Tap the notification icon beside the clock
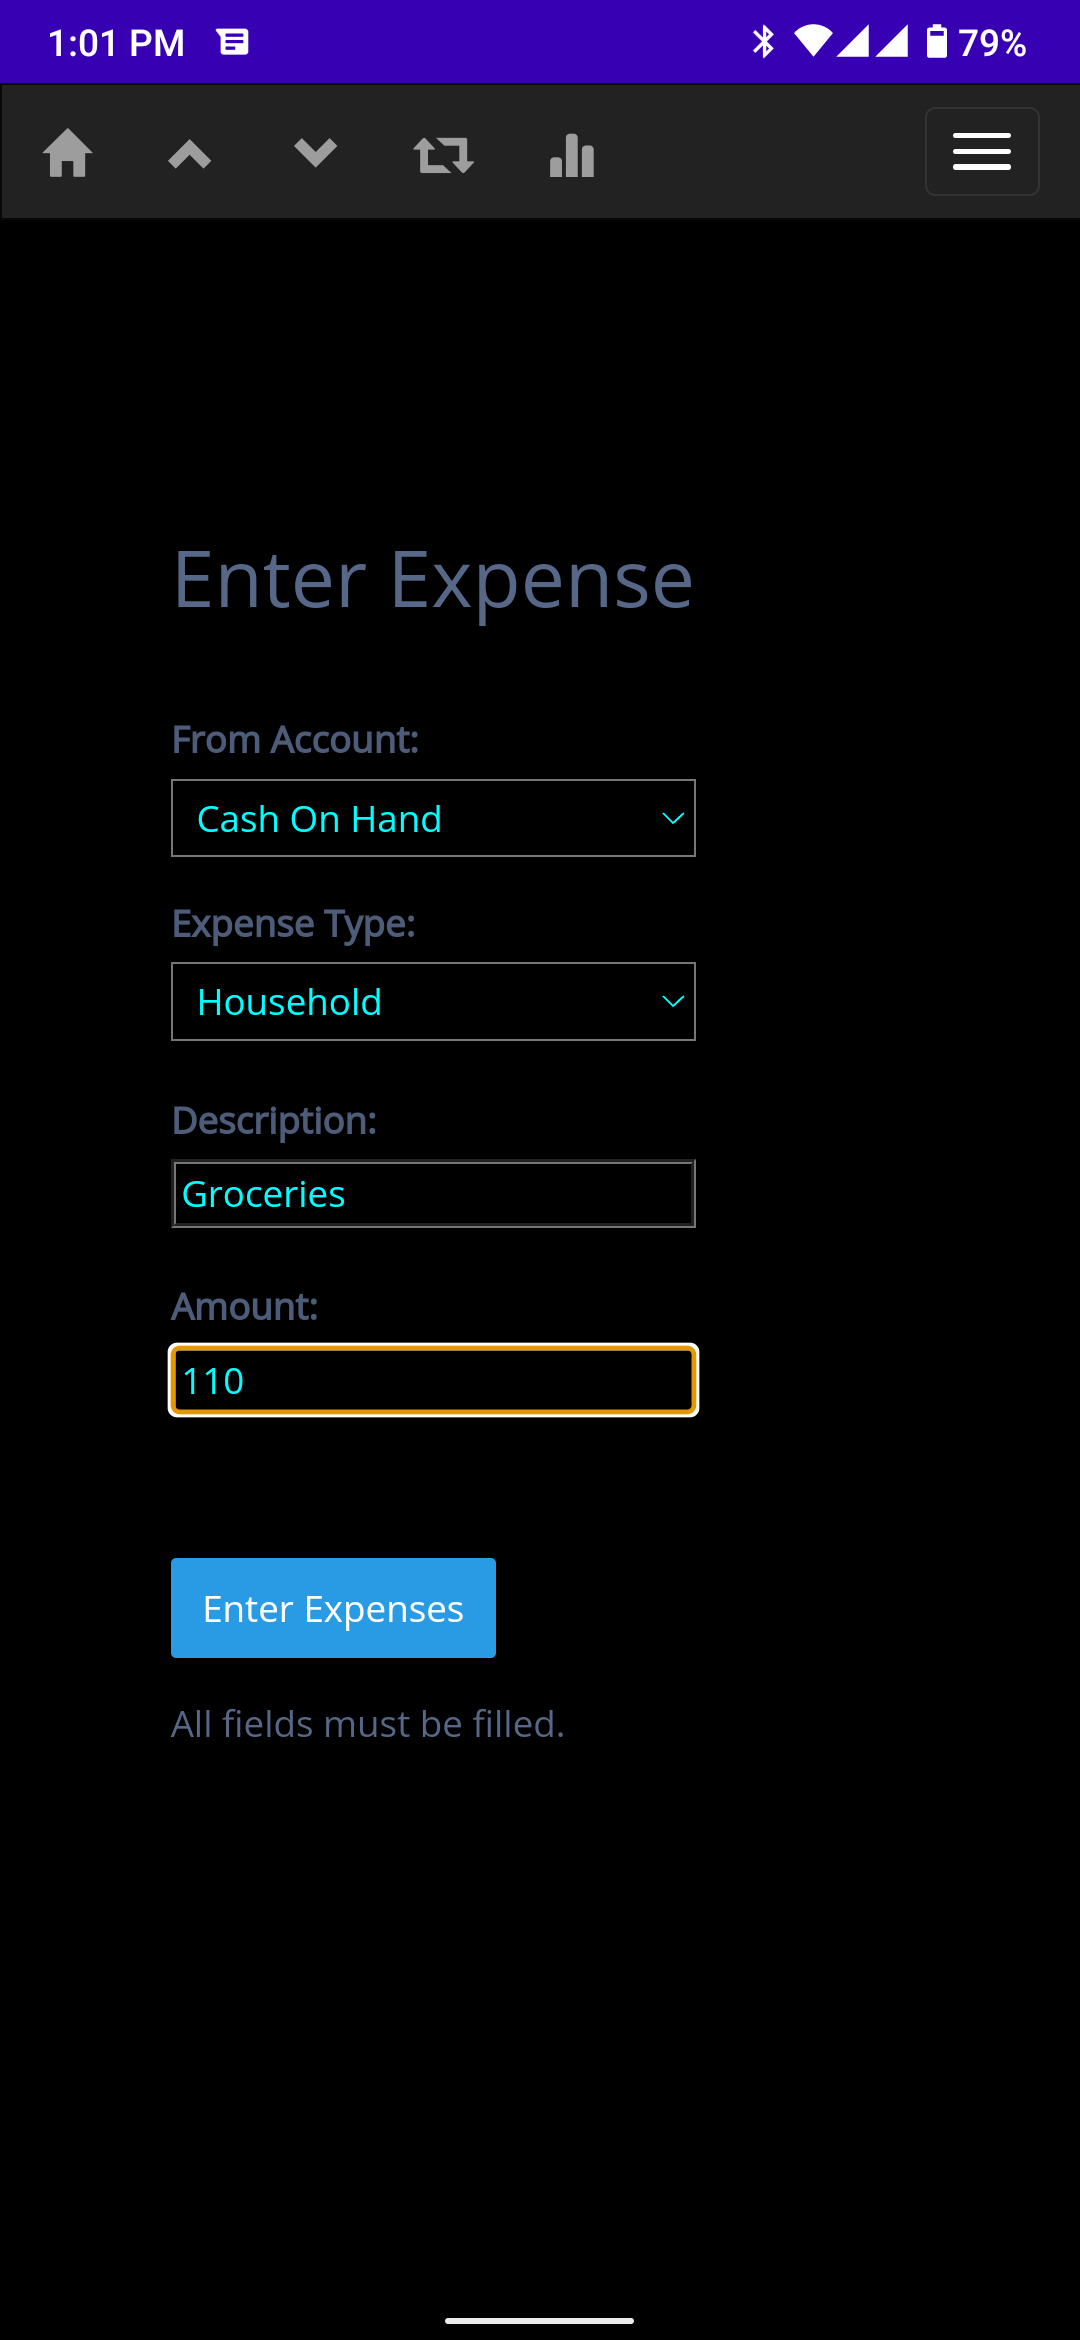 [x=233, y=42]
